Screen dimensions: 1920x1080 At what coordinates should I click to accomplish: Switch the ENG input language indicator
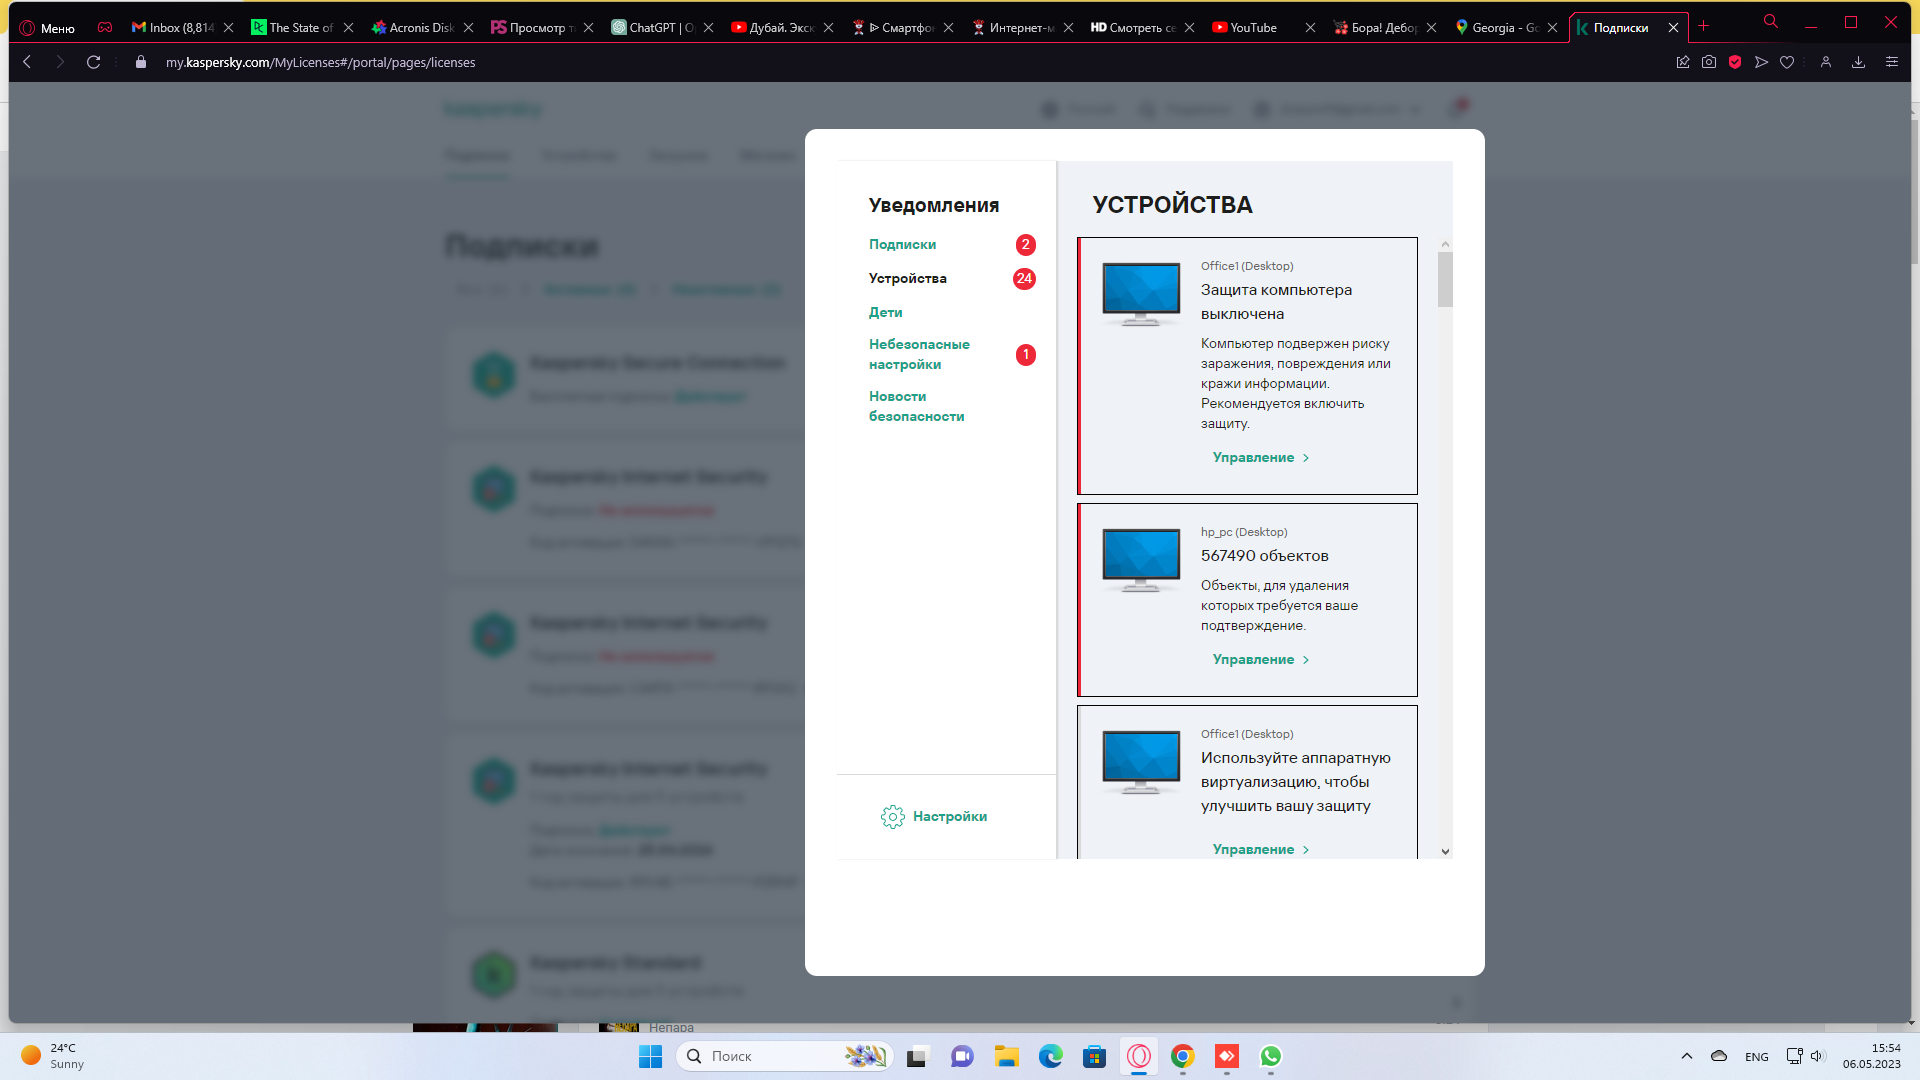(x=1756, y=1056)
